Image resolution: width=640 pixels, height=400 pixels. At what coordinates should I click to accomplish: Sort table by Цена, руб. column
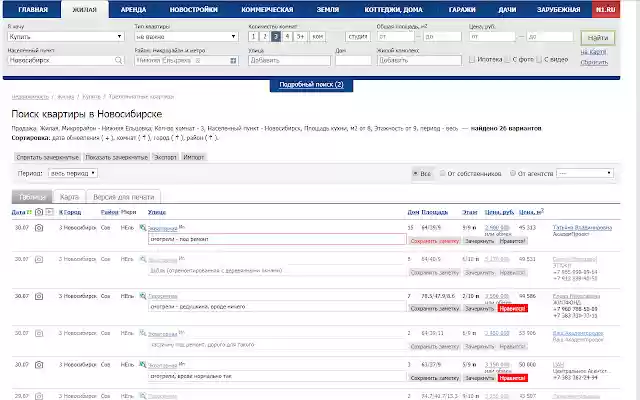click(499, 212)
